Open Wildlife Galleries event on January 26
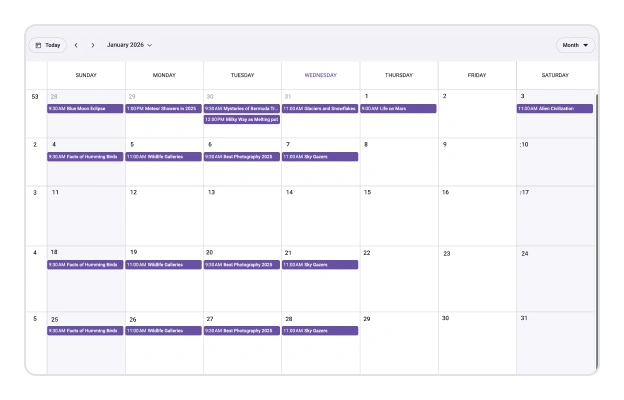Image resolution: width=624 pixels, height=400 pixels. coord(164,330)
